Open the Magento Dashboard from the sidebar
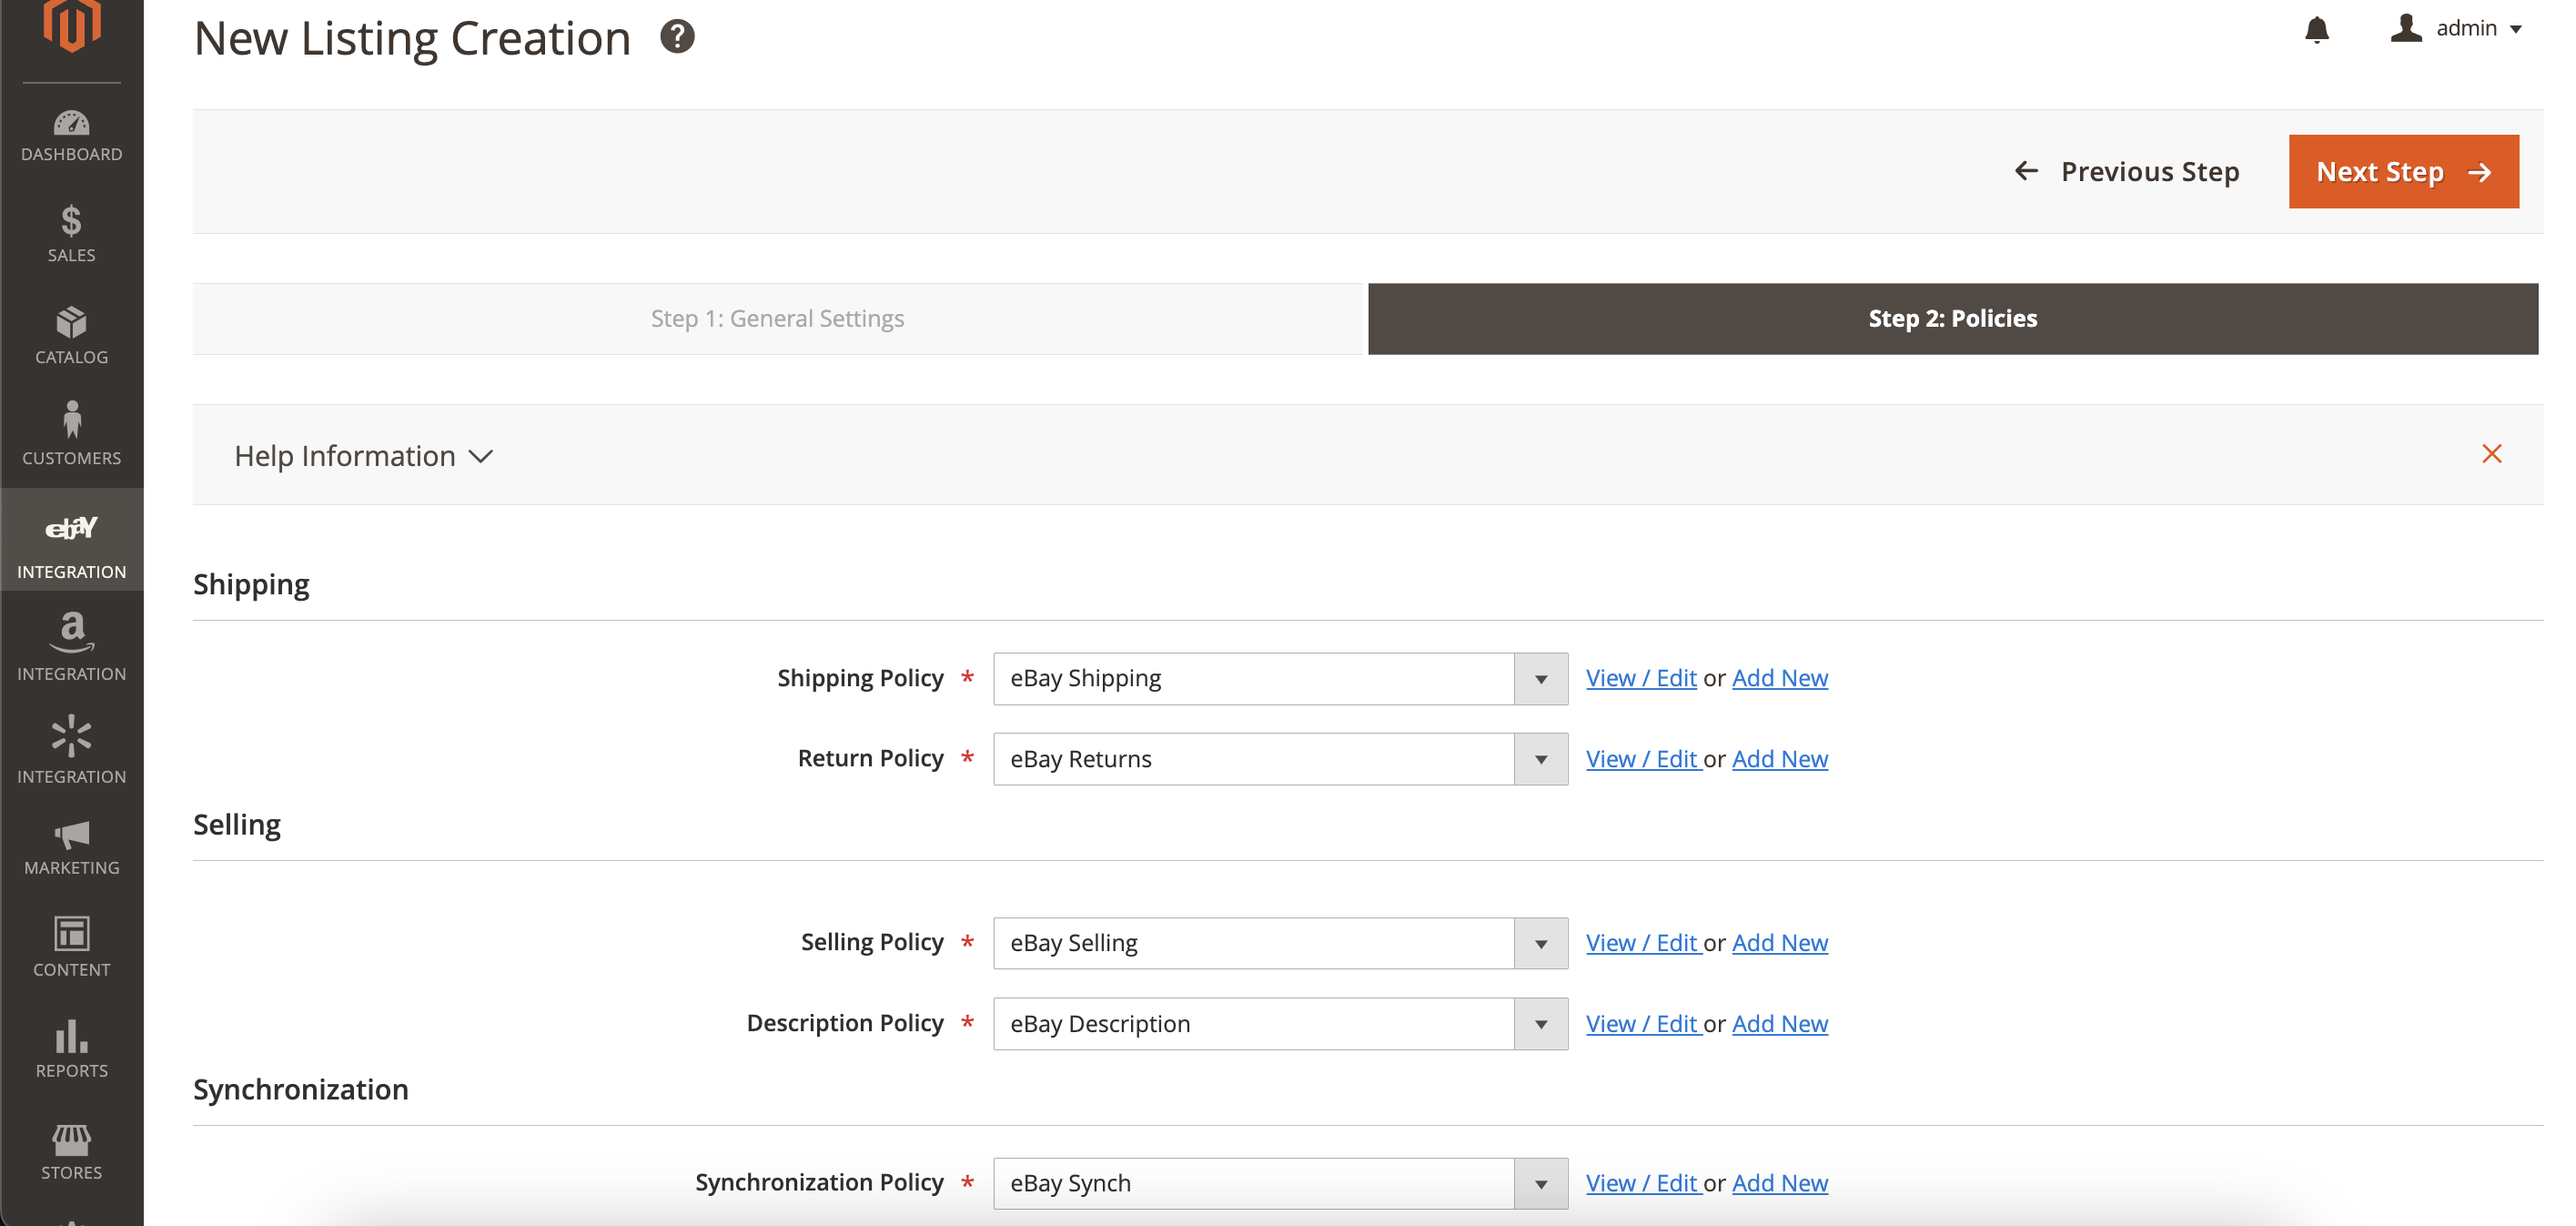The width and height of the screenshot is (2576, 1226). 71,135
